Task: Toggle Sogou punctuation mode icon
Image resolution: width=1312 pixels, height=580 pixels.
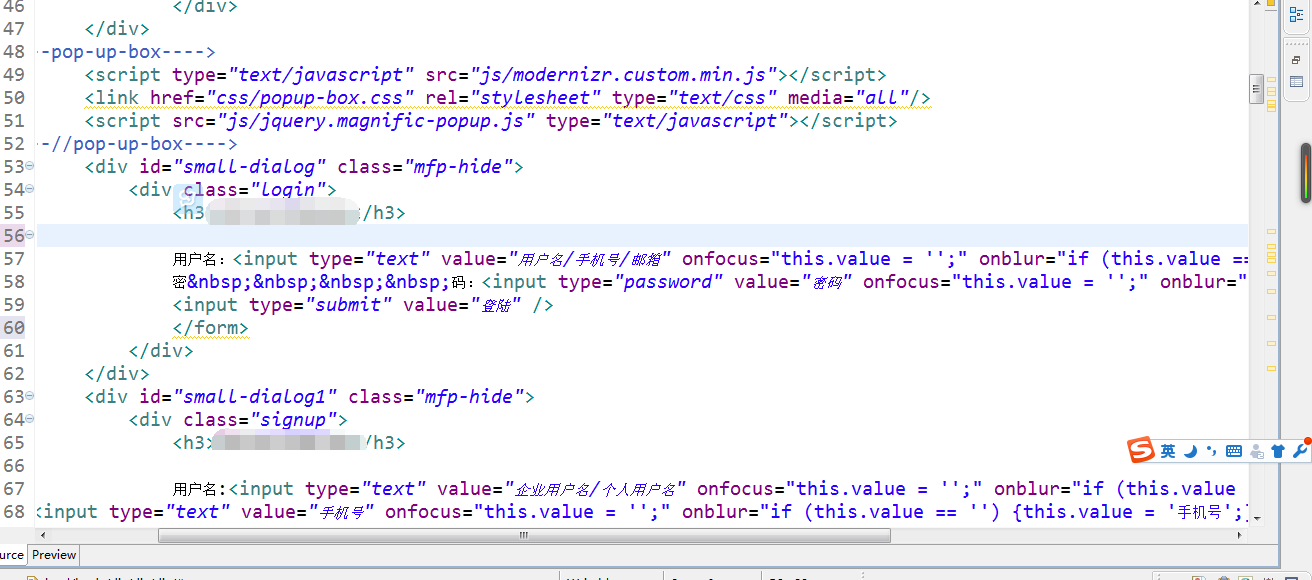Action: (x=1212, y=452)
